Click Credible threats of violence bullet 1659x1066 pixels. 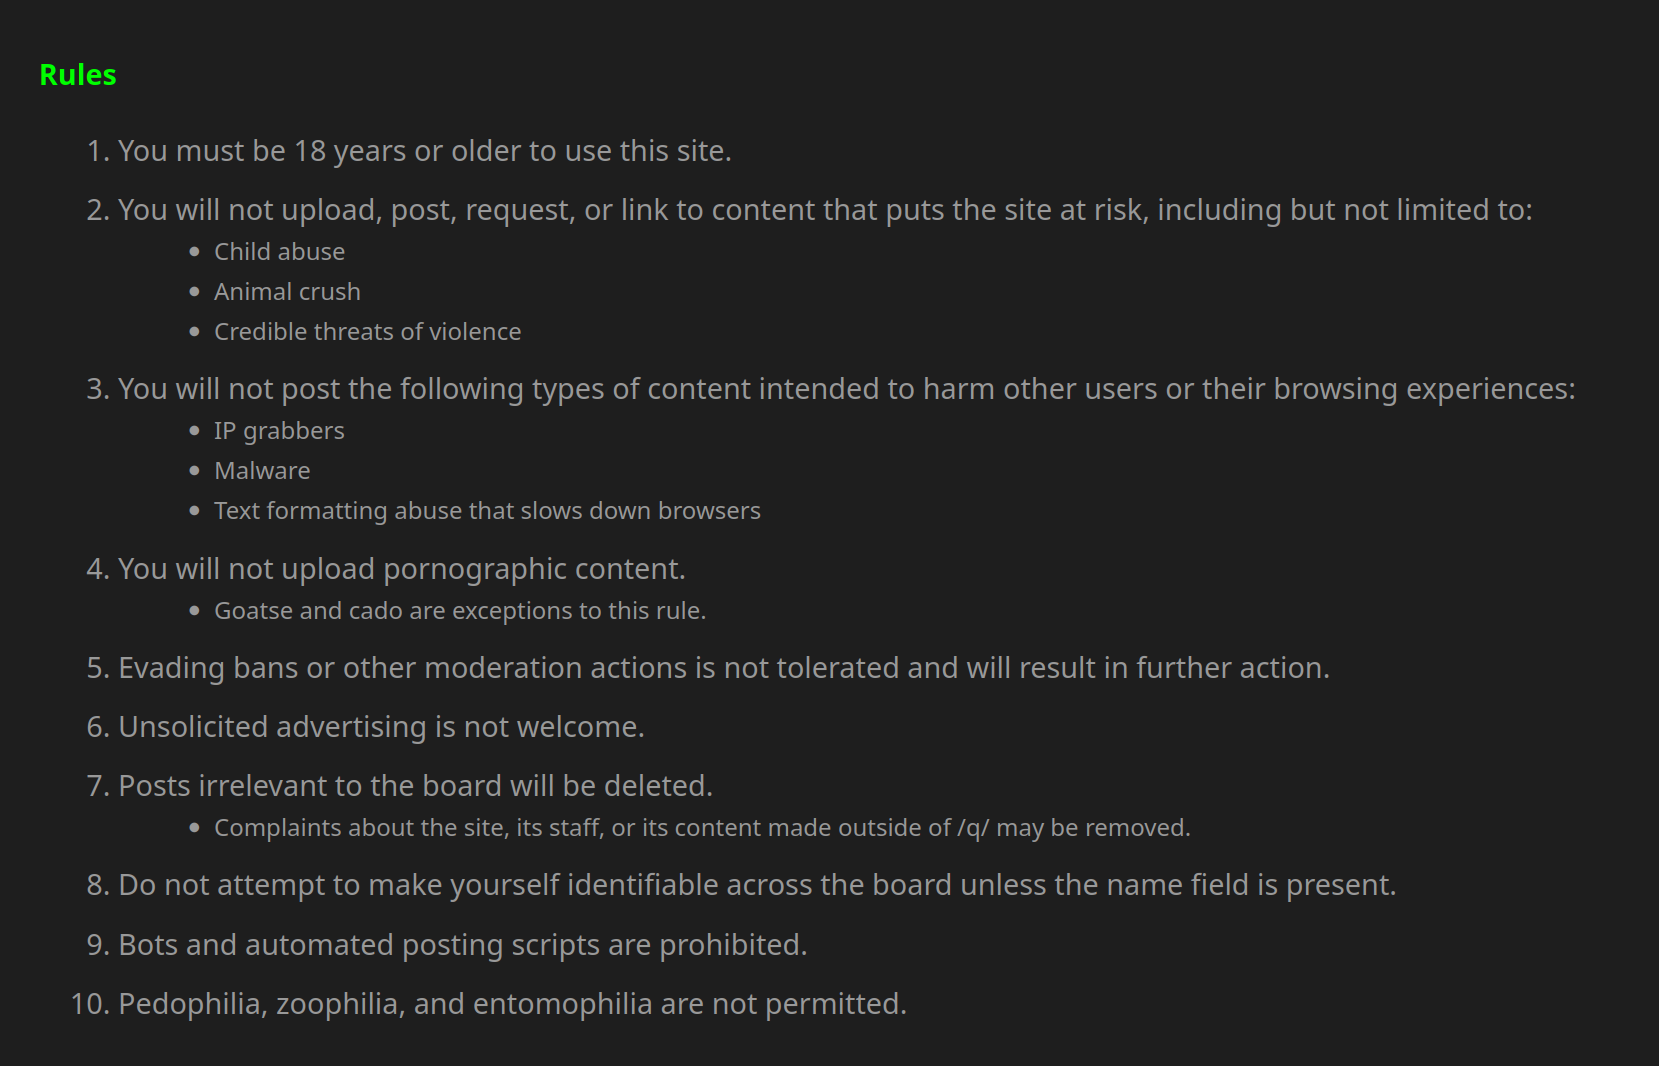coord(367,332)
